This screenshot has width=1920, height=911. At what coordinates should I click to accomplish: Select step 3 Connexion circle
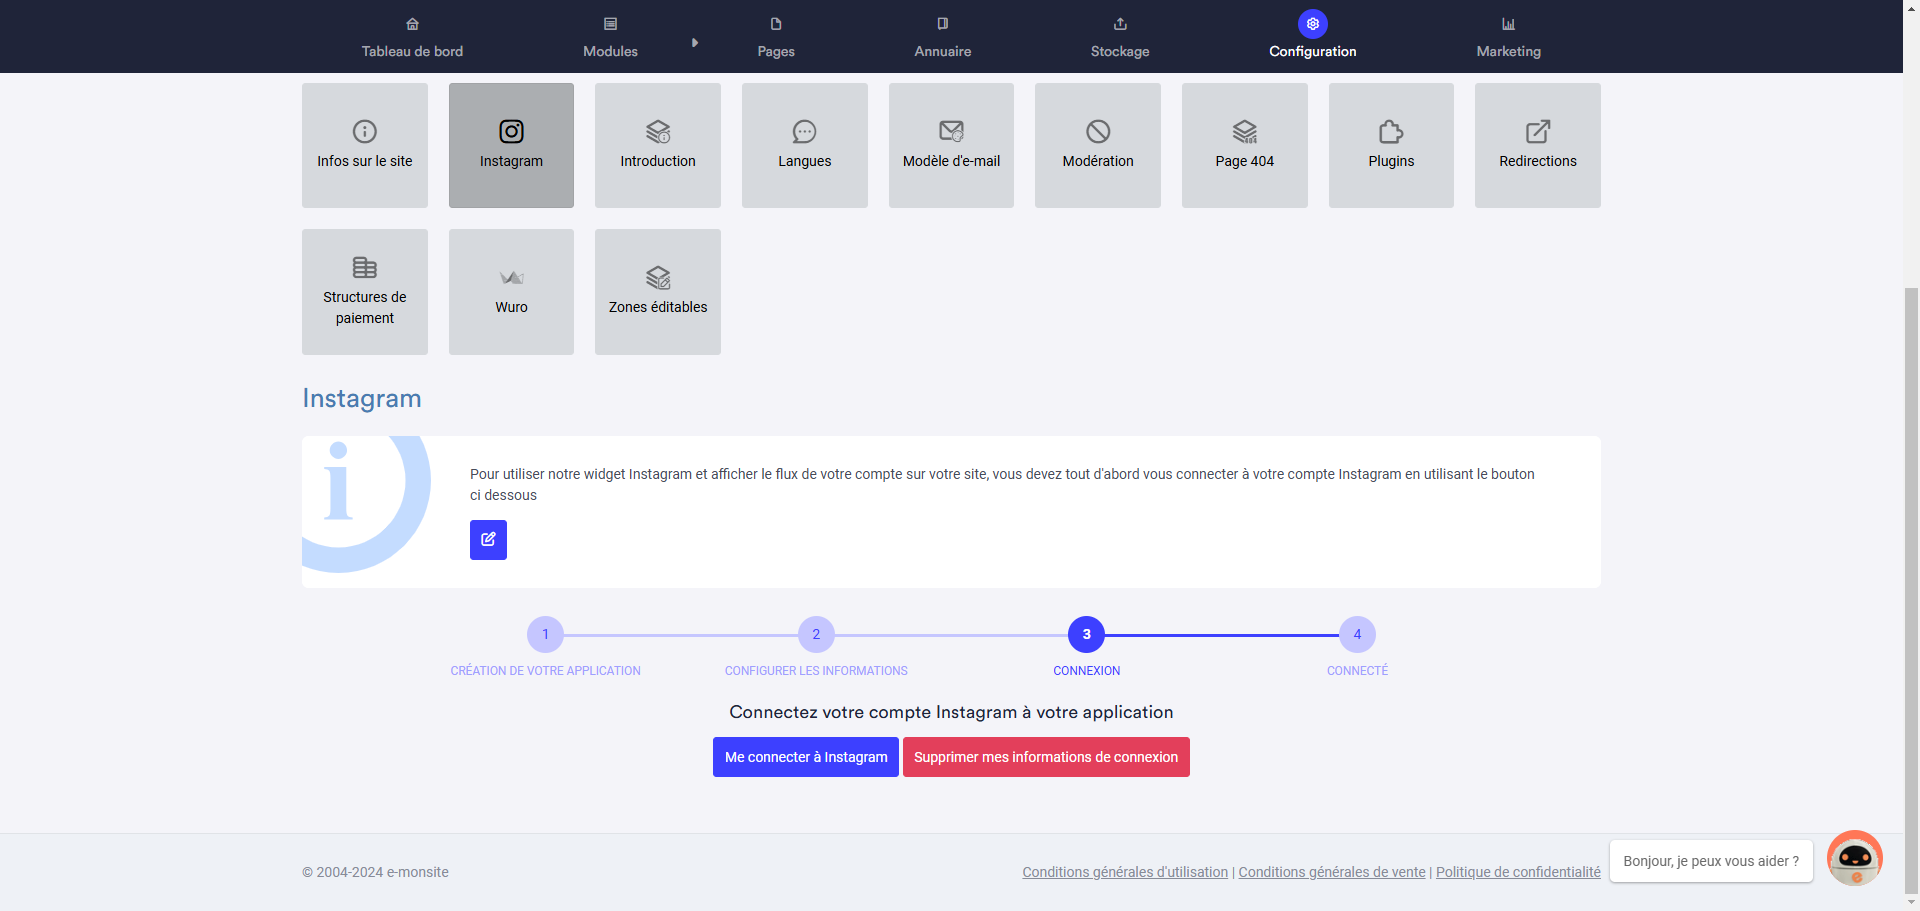tap(1086, 634)
